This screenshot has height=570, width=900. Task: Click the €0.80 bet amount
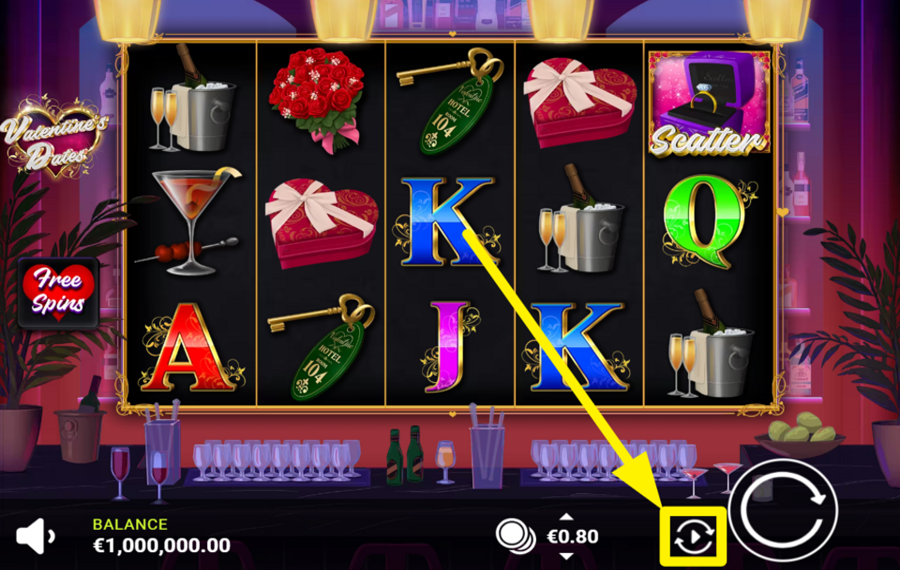point(572,537)
